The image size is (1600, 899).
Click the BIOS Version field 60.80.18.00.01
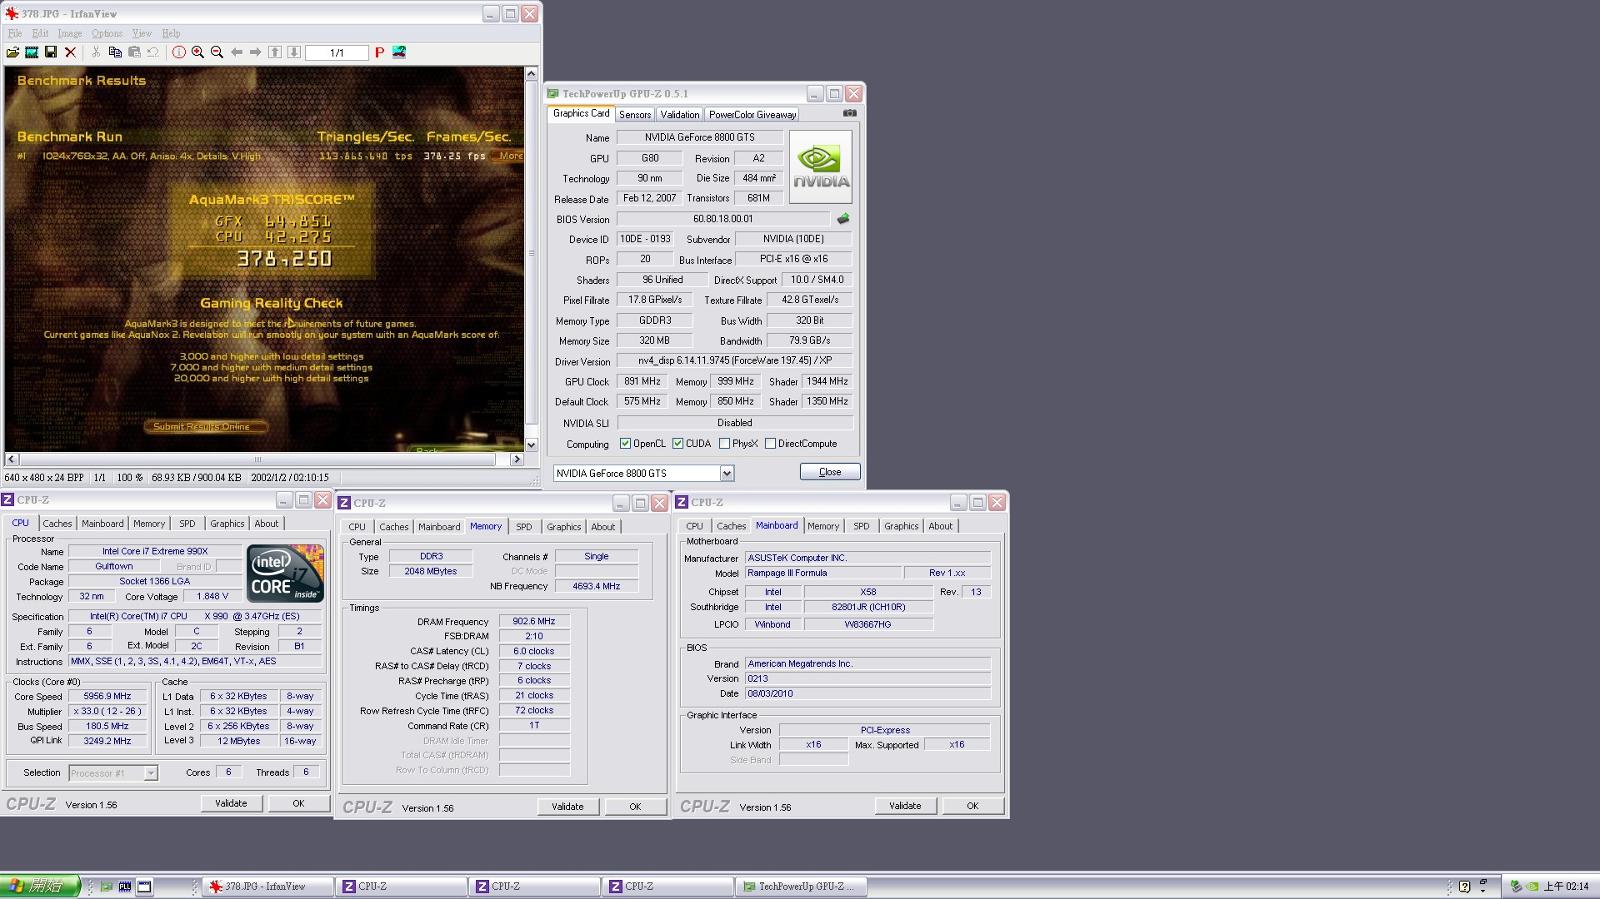(723, 219)
